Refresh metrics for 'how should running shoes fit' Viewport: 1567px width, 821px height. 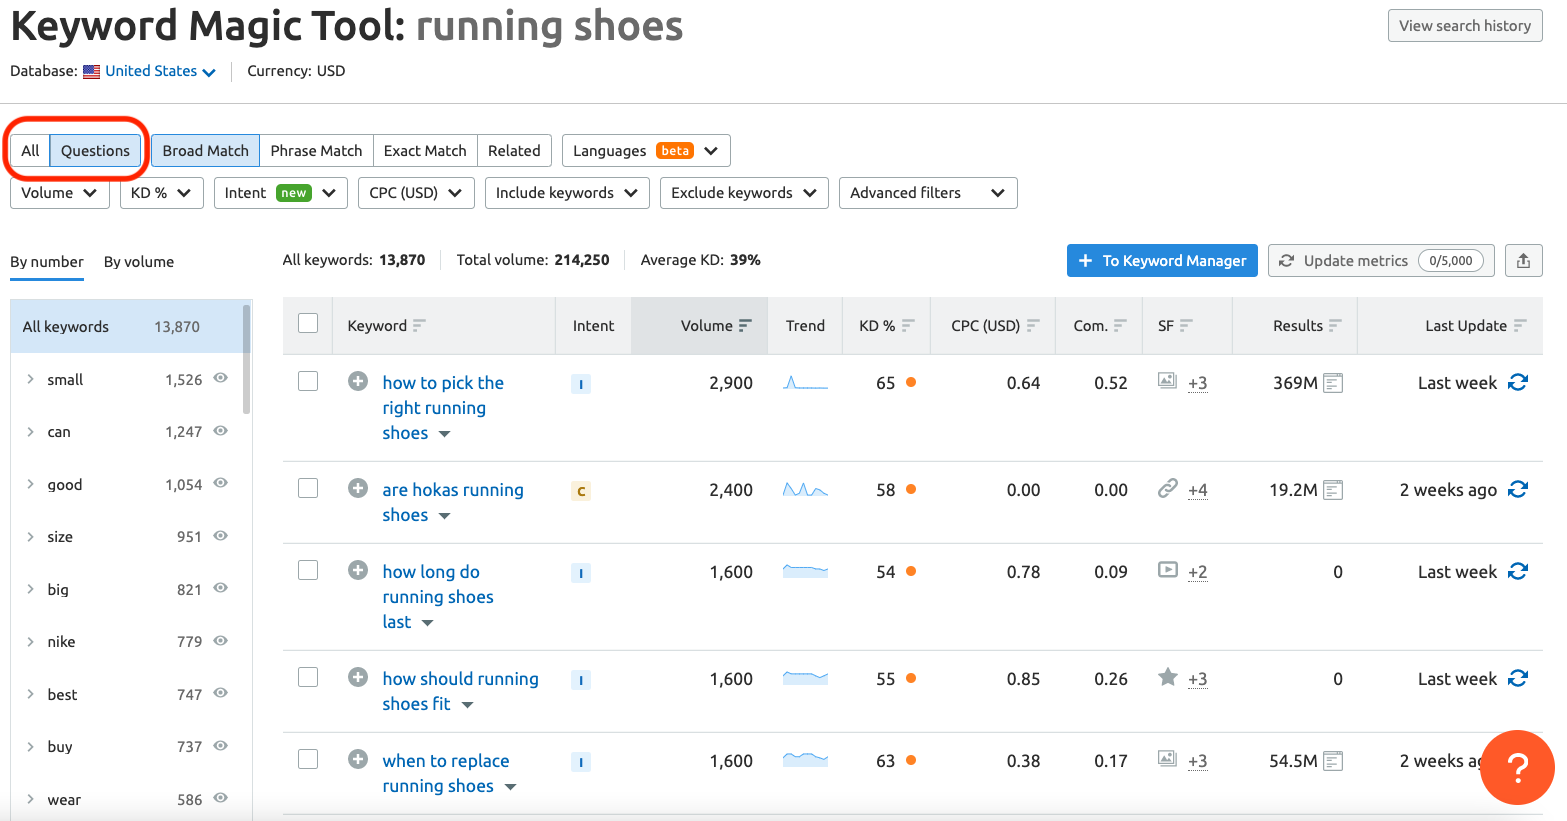(x=1518, y=678)
